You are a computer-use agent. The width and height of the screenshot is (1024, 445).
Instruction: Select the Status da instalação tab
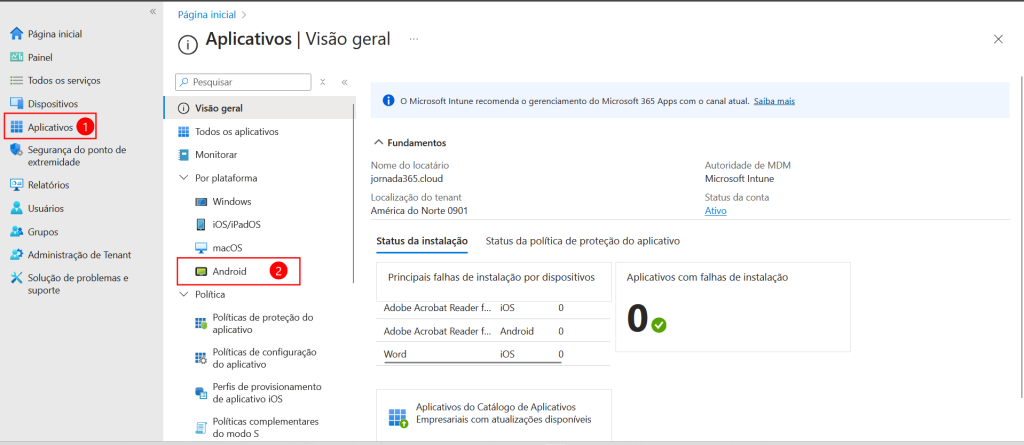422,241
